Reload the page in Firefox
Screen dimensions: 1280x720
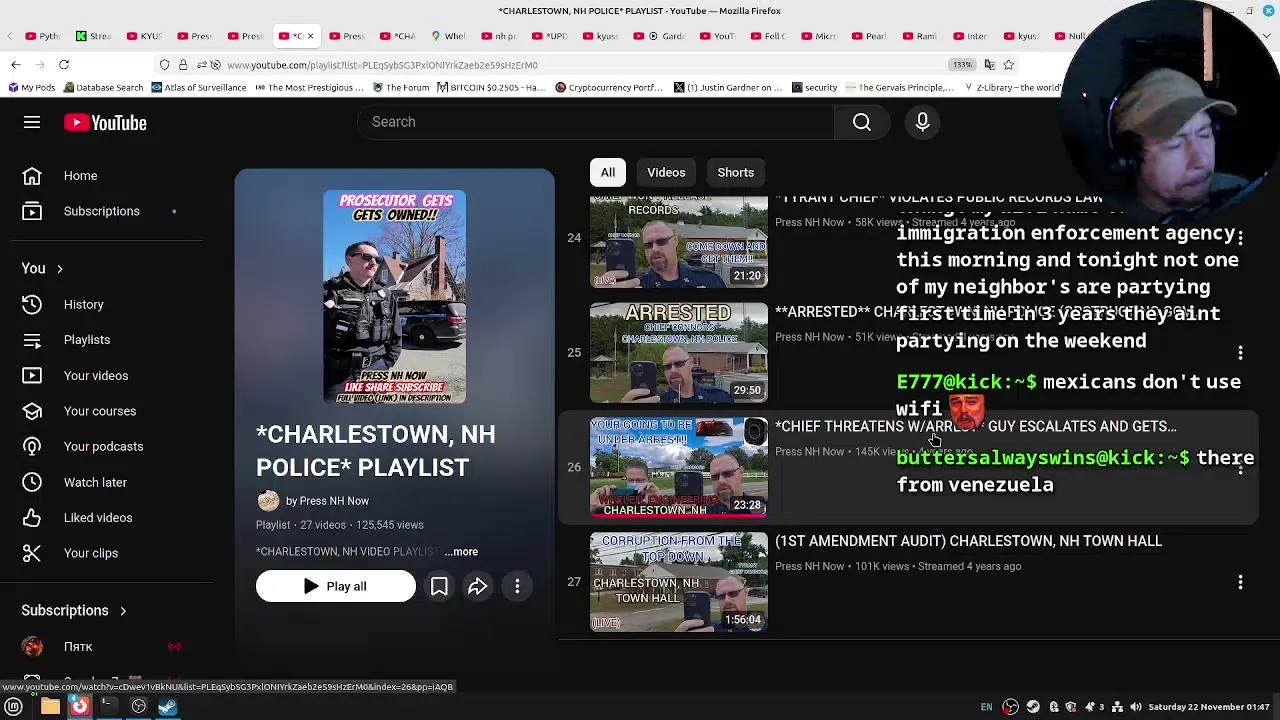(x=63, y=65)
